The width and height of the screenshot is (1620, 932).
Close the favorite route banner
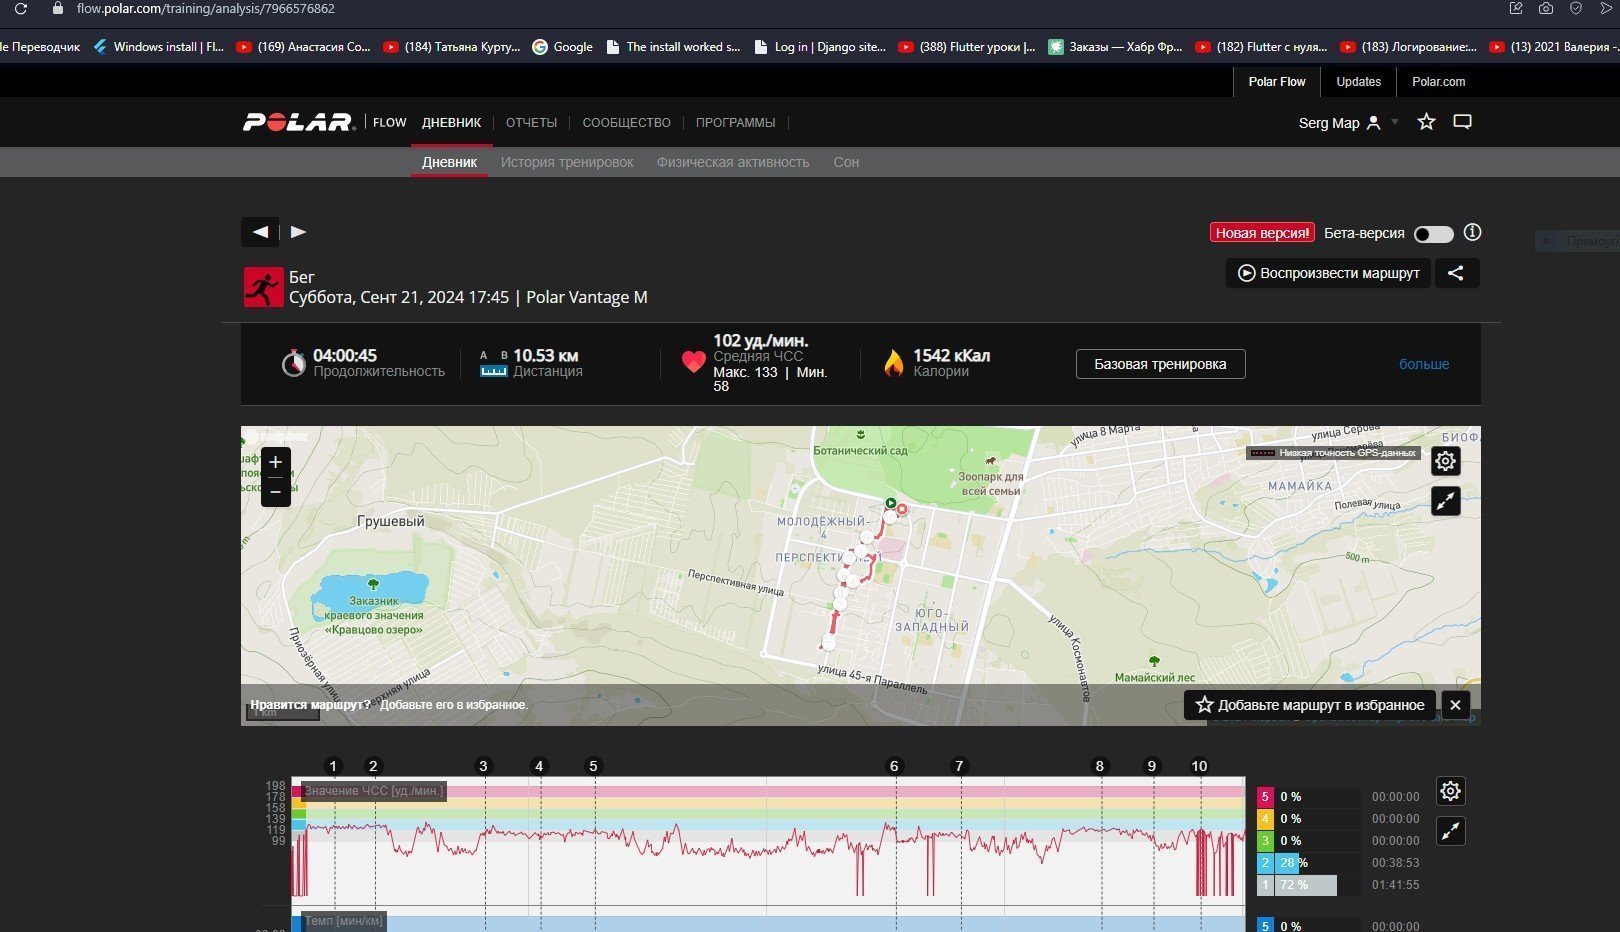(x=1455, y=705)
